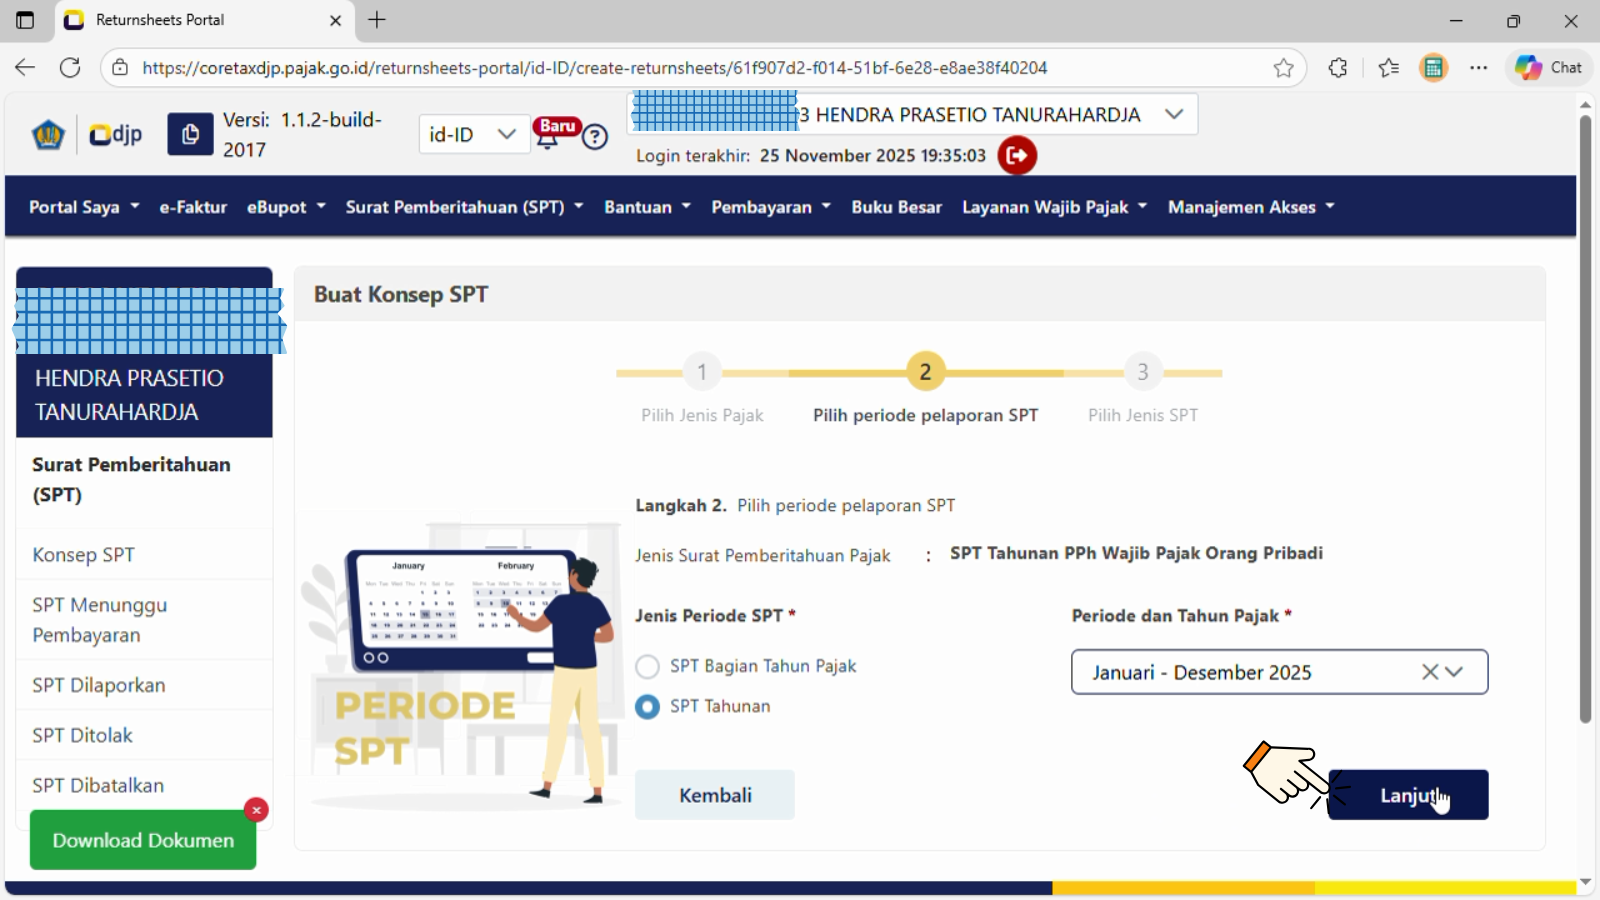Click the DJP logo
Screen dimensions: 1600x900
click(x=115, y=134)
